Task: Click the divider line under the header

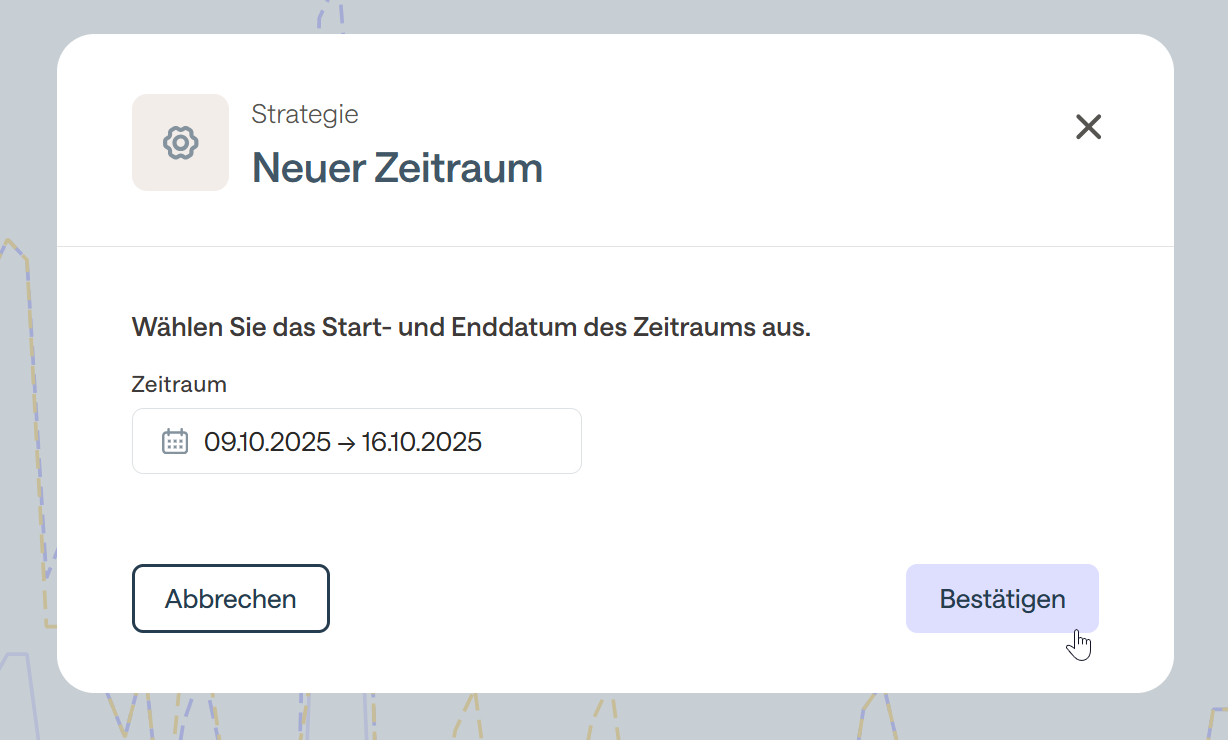Action: click(x=615, y=246)
